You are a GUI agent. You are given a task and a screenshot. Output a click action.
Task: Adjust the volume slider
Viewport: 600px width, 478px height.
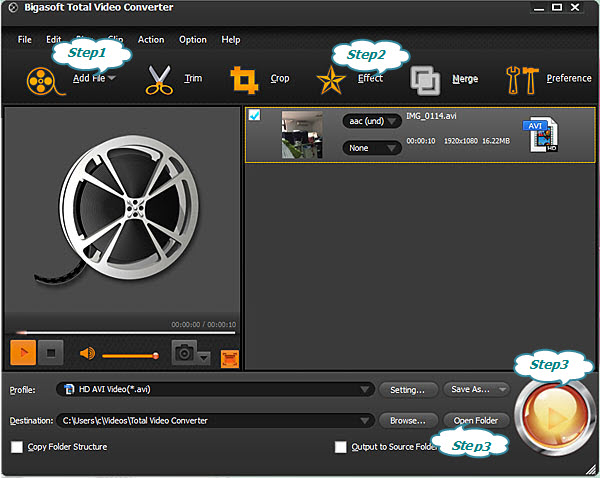(130, 356)
